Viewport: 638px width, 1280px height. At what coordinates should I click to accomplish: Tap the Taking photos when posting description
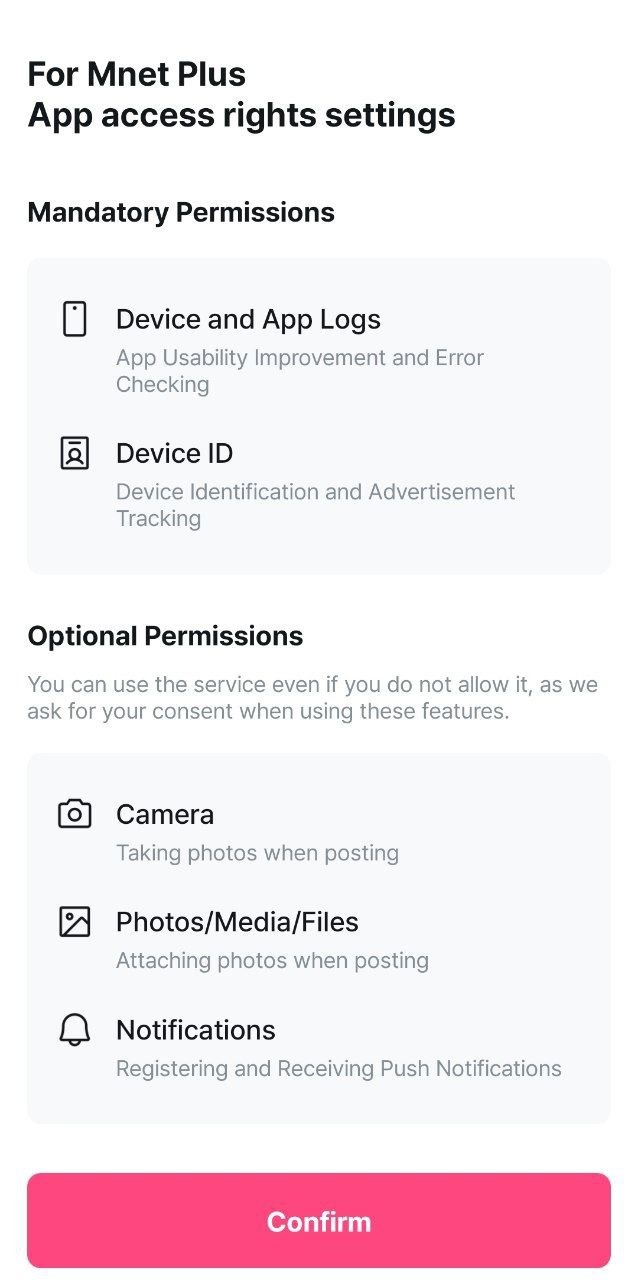257,853
